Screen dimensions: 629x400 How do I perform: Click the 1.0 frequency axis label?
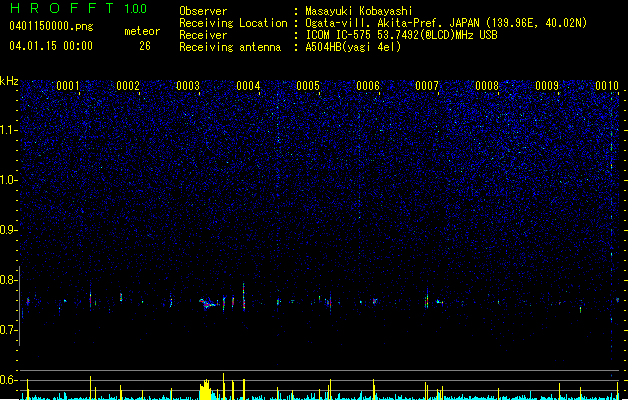8,180
